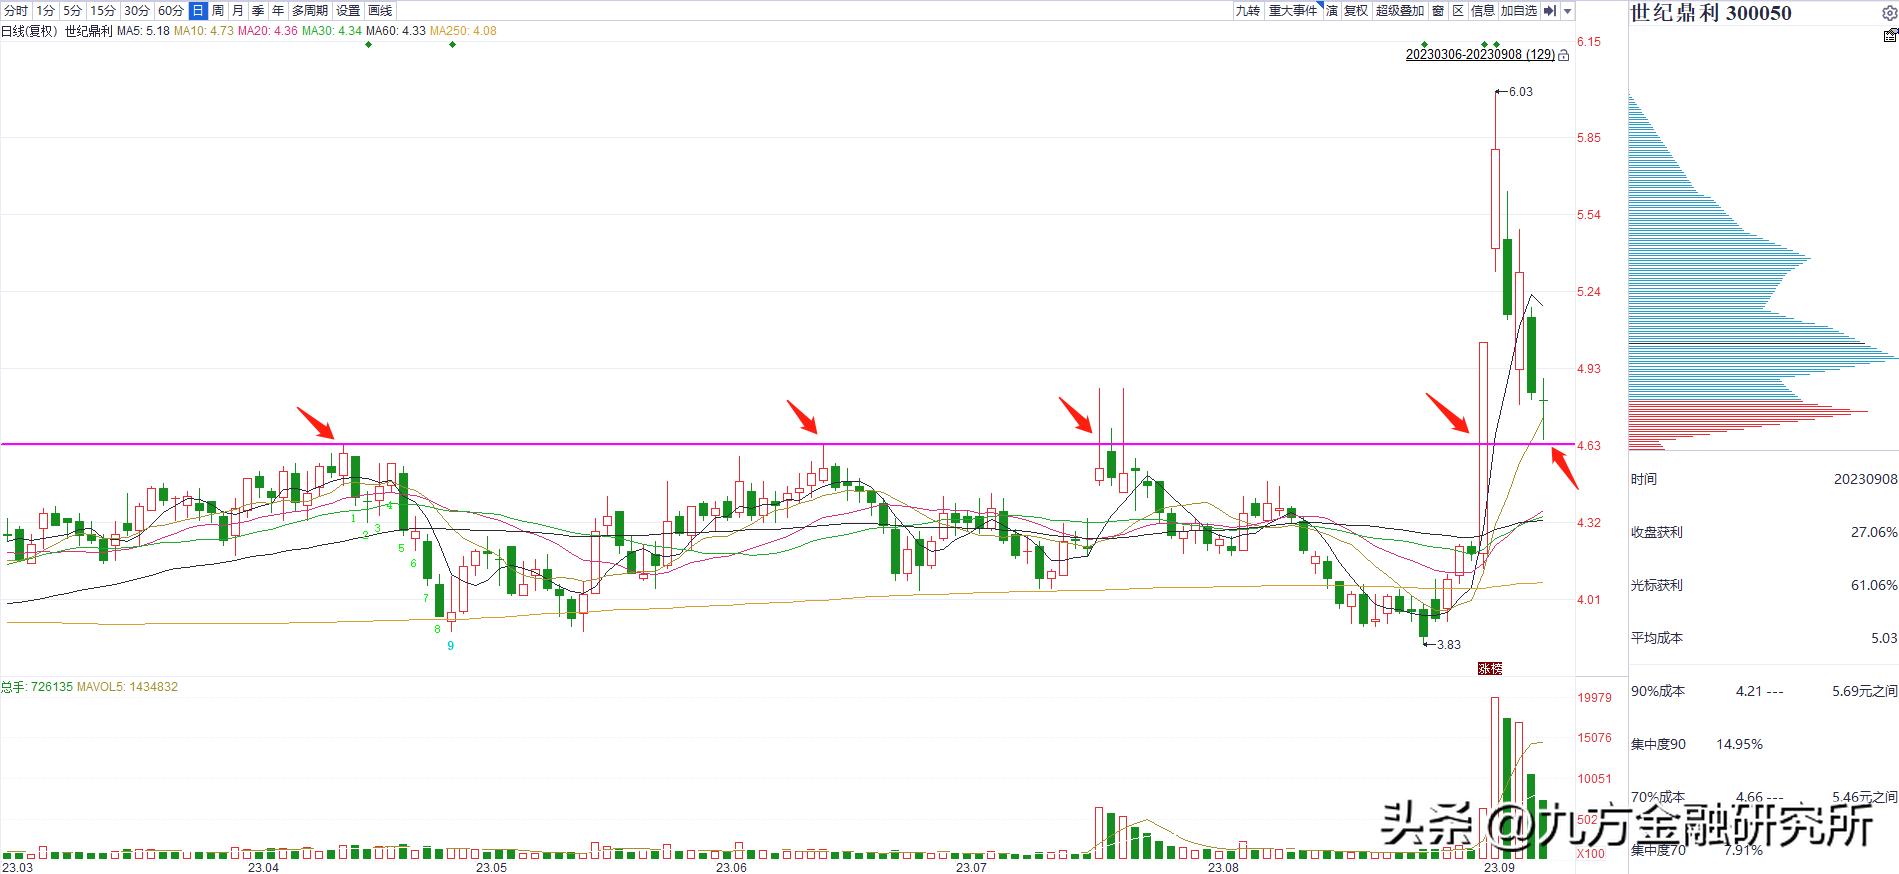Switch to 分时 intraday view

pos(16,11)
